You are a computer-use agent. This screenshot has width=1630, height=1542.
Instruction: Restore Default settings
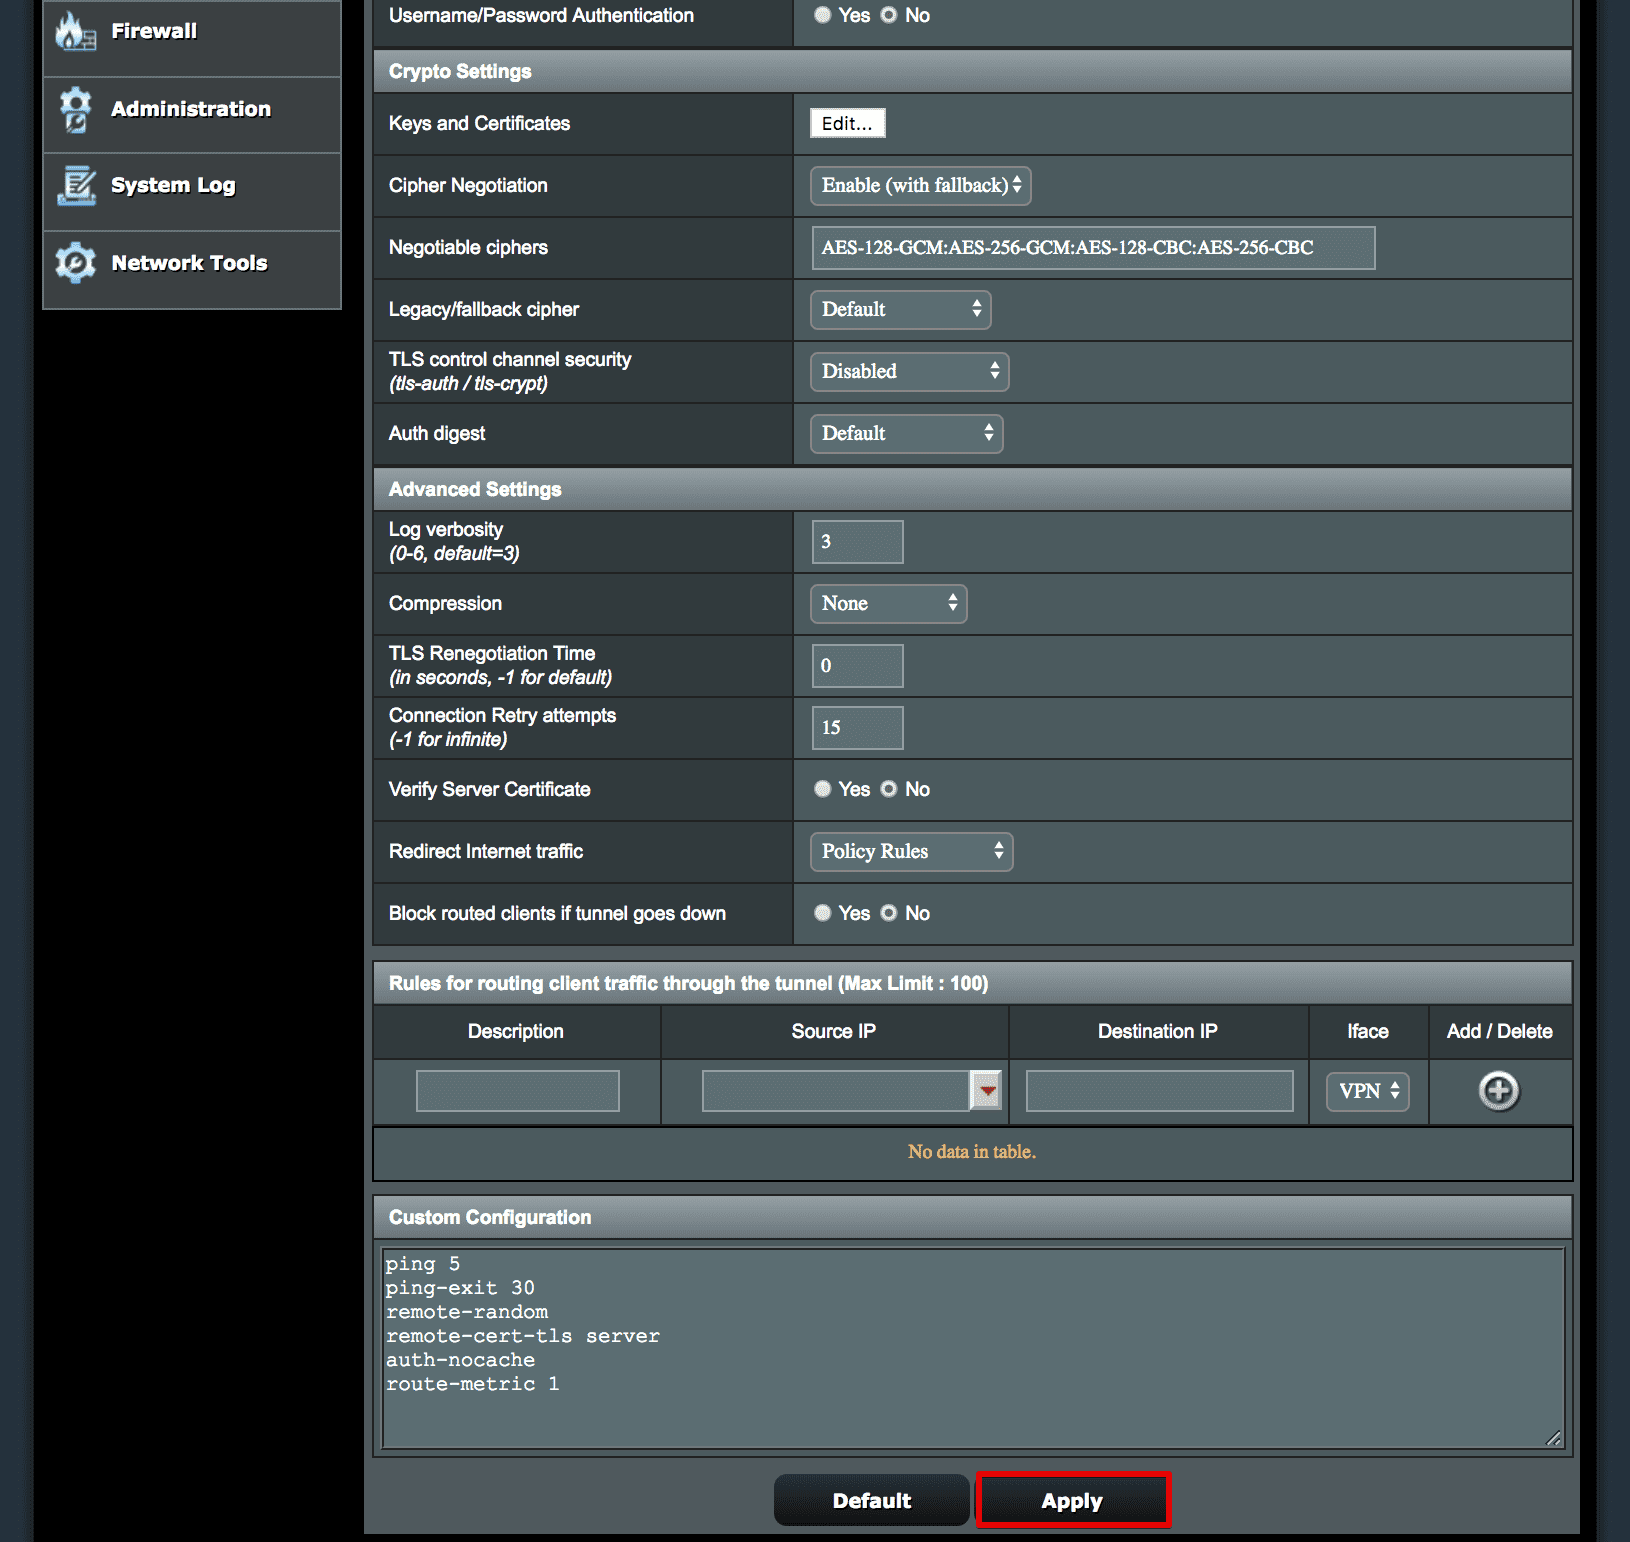(x=871, y=1500)
